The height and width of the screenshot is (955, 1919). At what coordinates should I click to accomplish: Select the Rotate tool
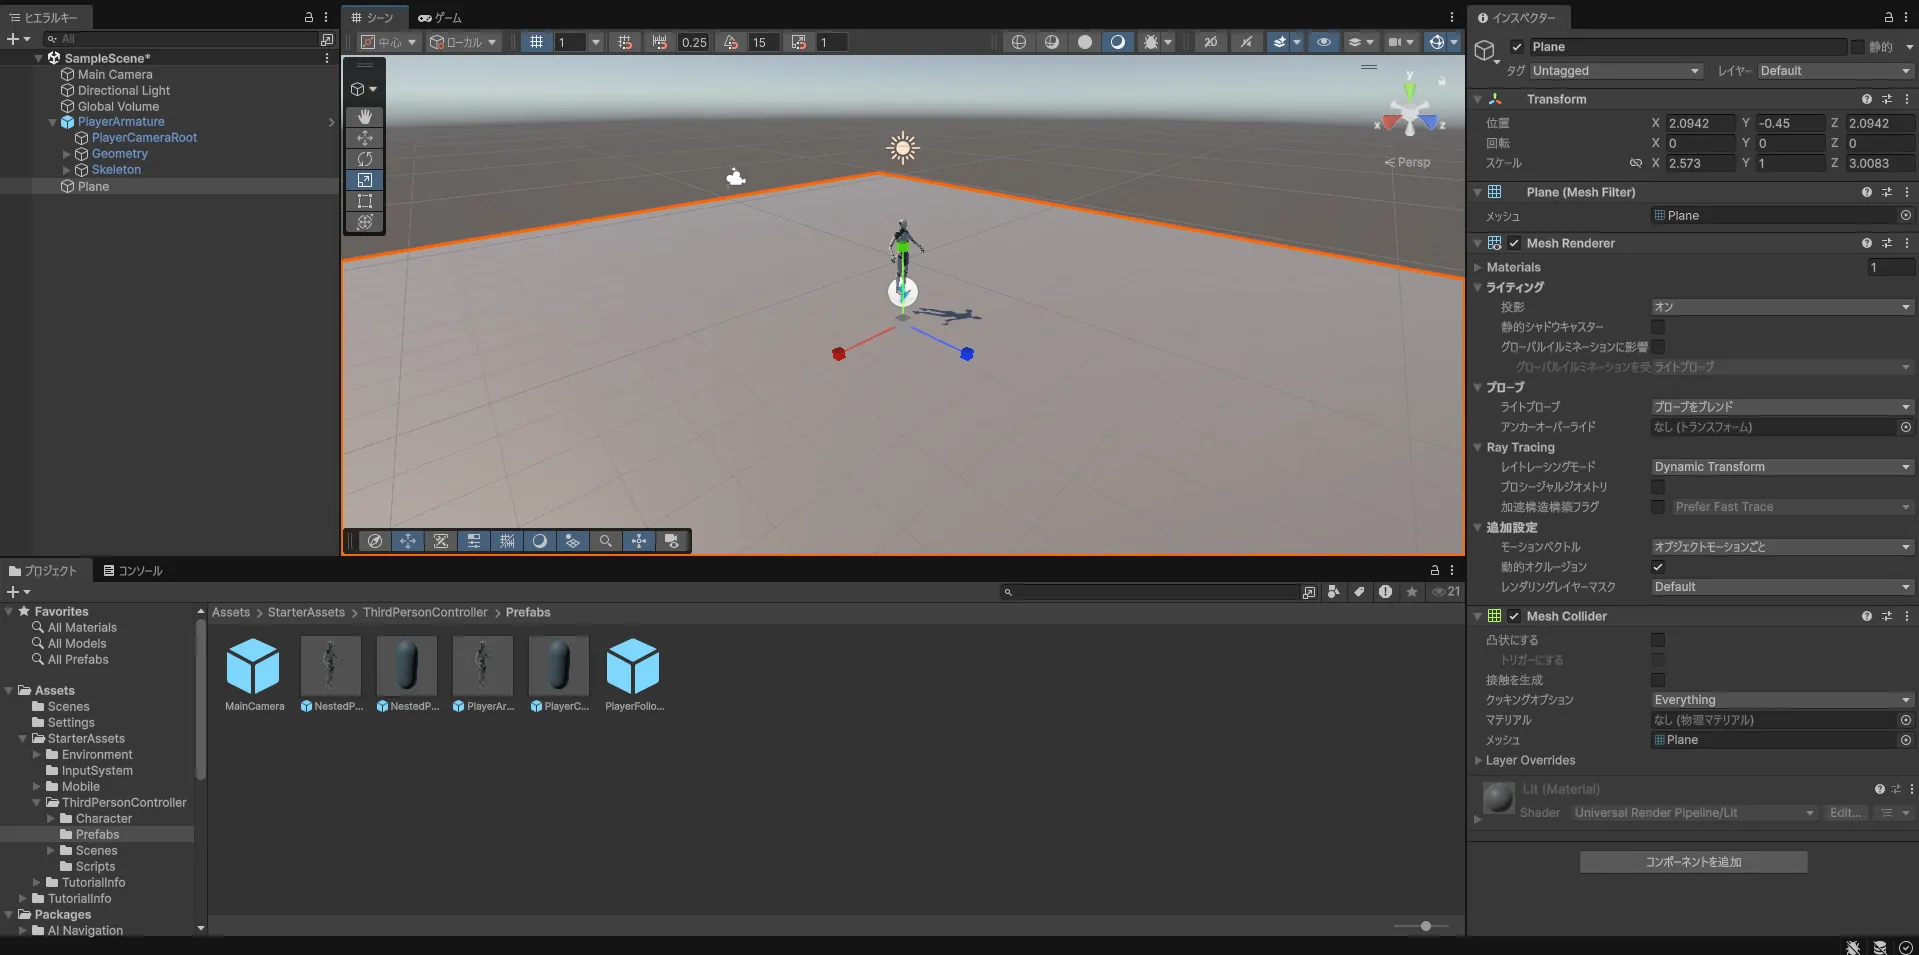(365, 159)
